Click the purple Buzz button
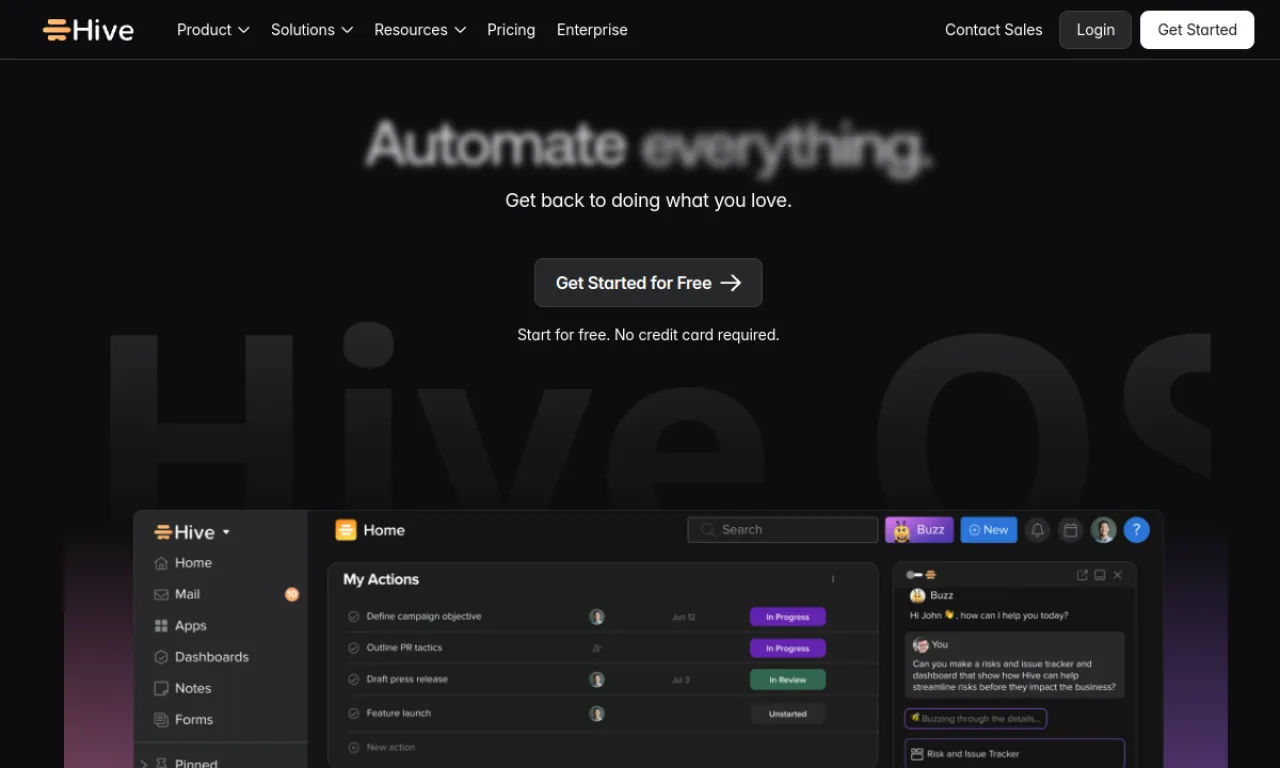 (919, 530)
